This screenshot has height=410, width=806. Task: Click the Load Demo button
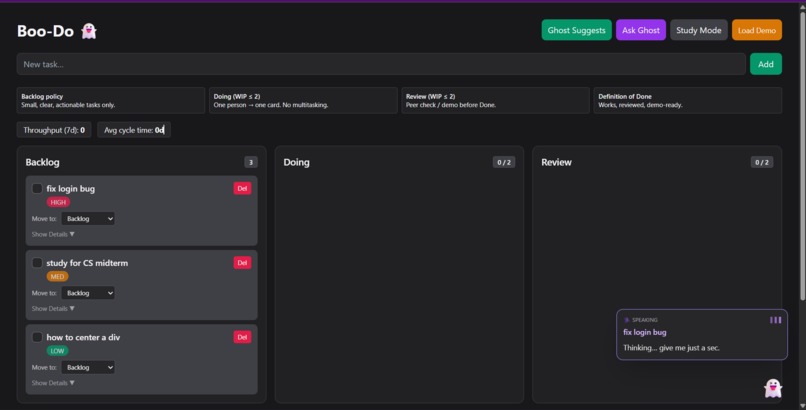point(757,30)
